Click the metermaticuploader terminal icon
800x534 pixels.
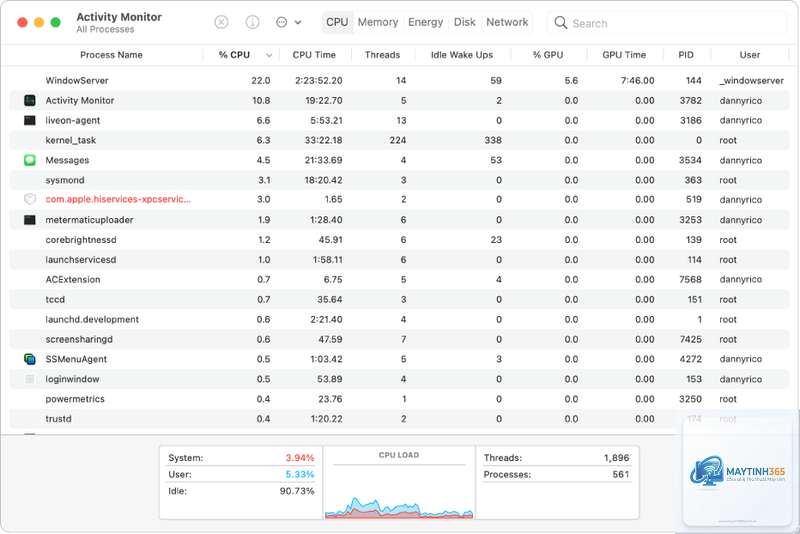[30, 220]
